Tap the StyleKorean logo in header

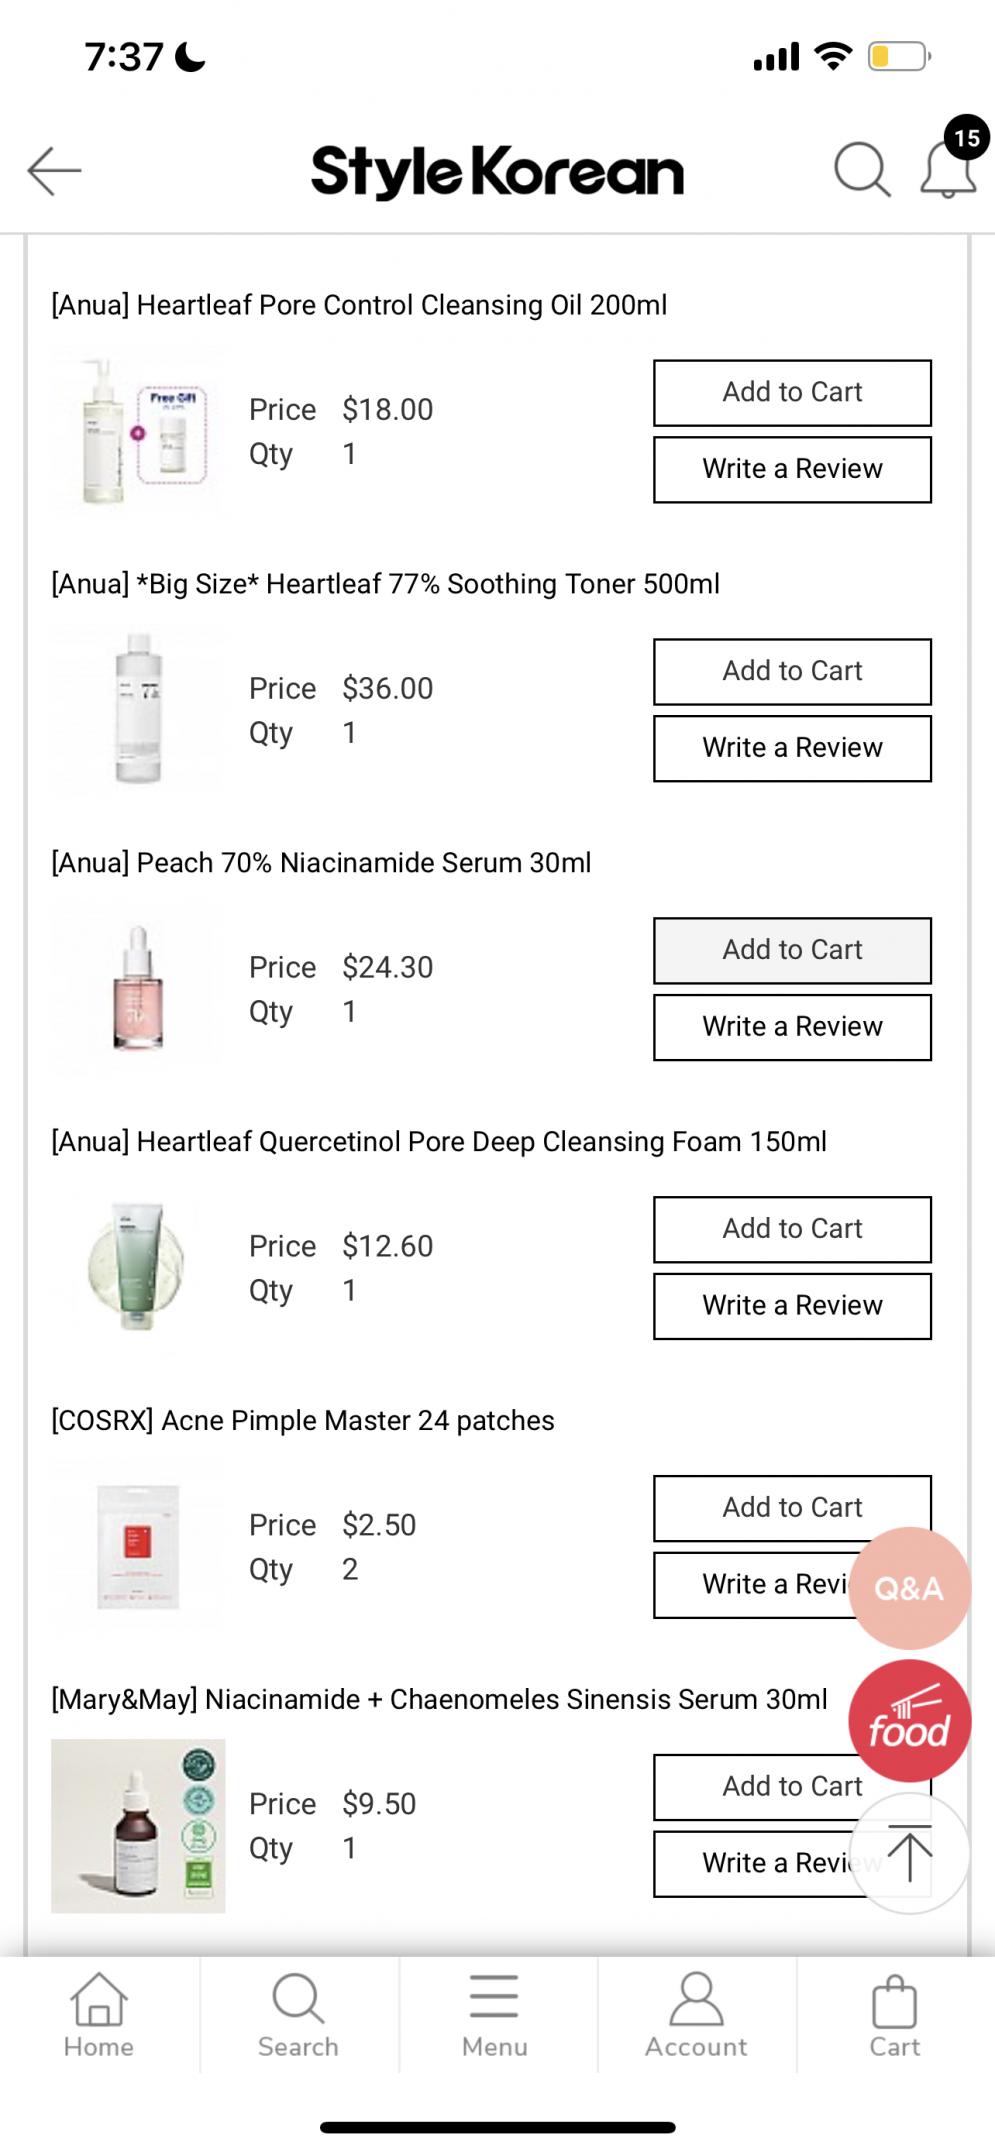point(497,172)
